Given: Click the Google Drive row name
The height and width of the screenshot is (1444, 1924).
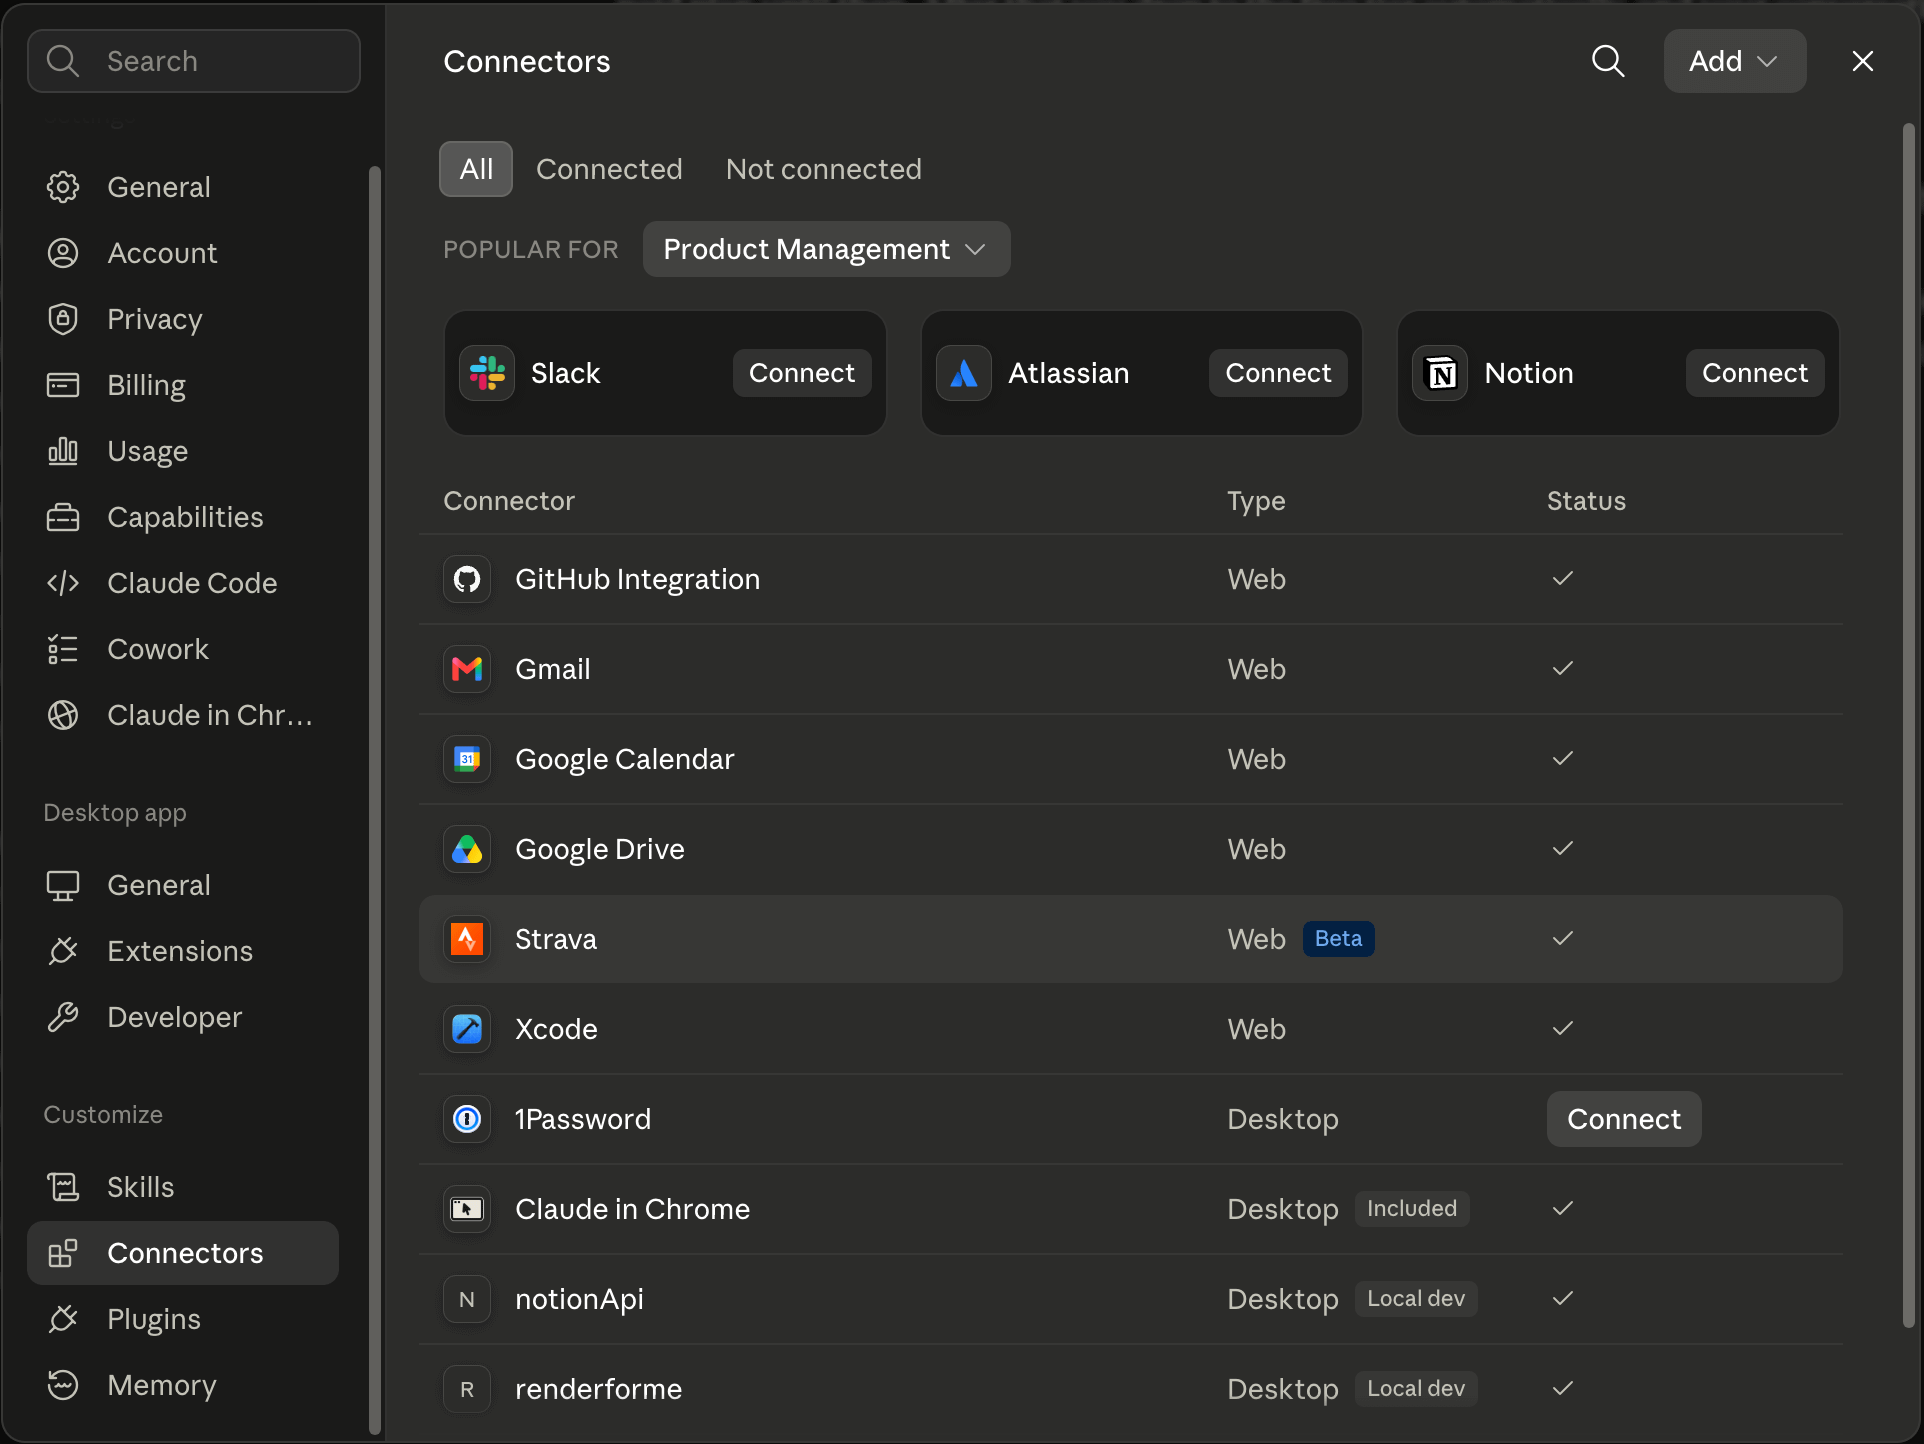Looking at the screenshot, I should [600, 849].
